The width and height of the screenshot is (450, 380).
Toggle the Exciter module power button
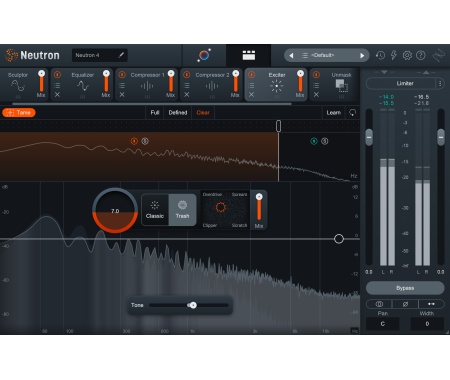pyautogui.click(x=252, y=75)
